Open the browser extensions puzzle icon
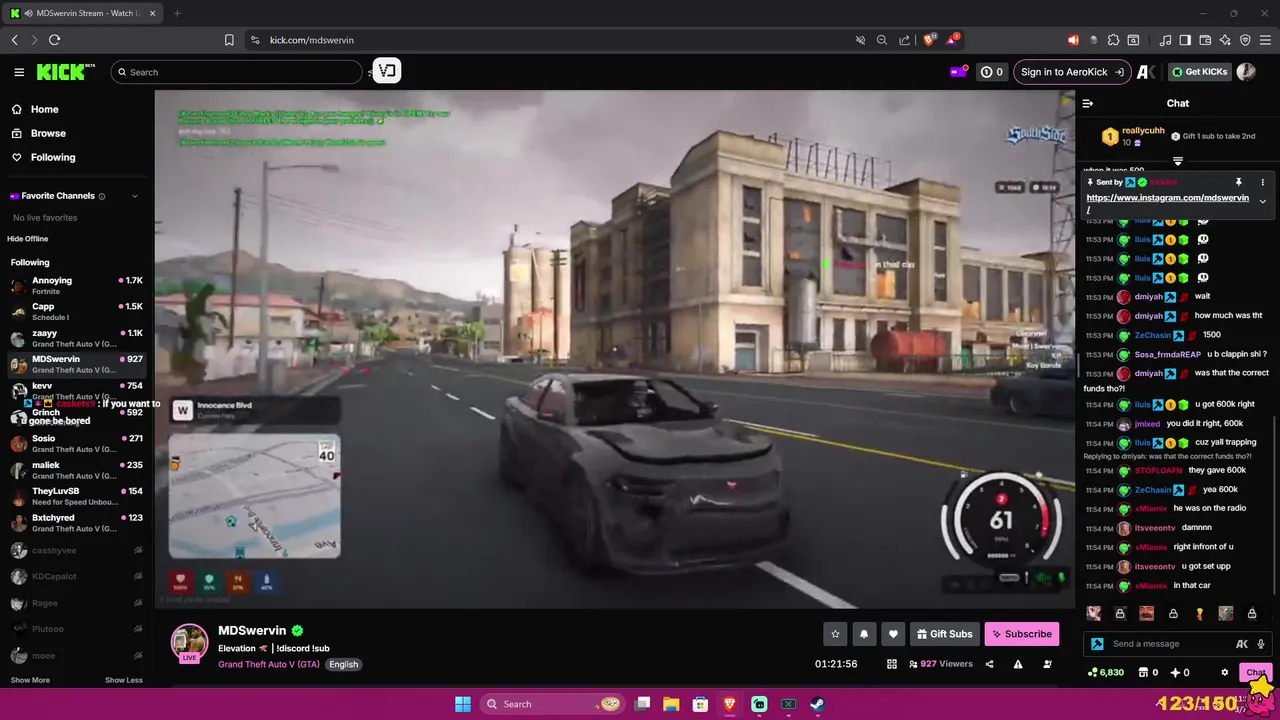 pyautogui.click(x=1113, y=40)
